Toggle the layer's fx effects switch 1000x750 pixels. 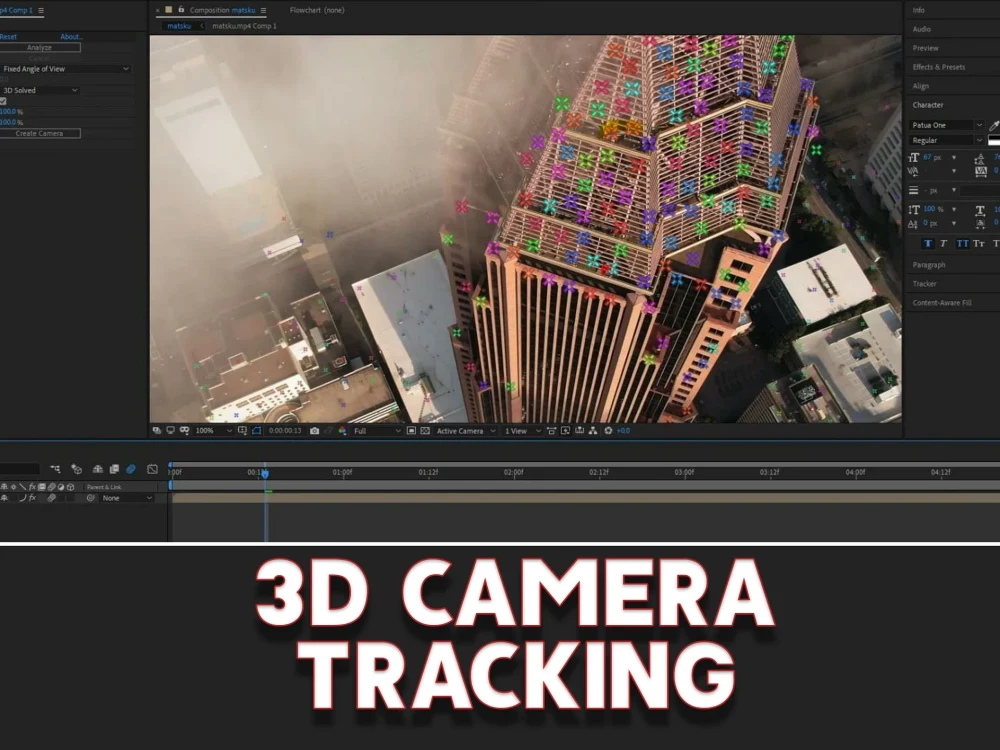pyautogui.click(x=33, y=498)
